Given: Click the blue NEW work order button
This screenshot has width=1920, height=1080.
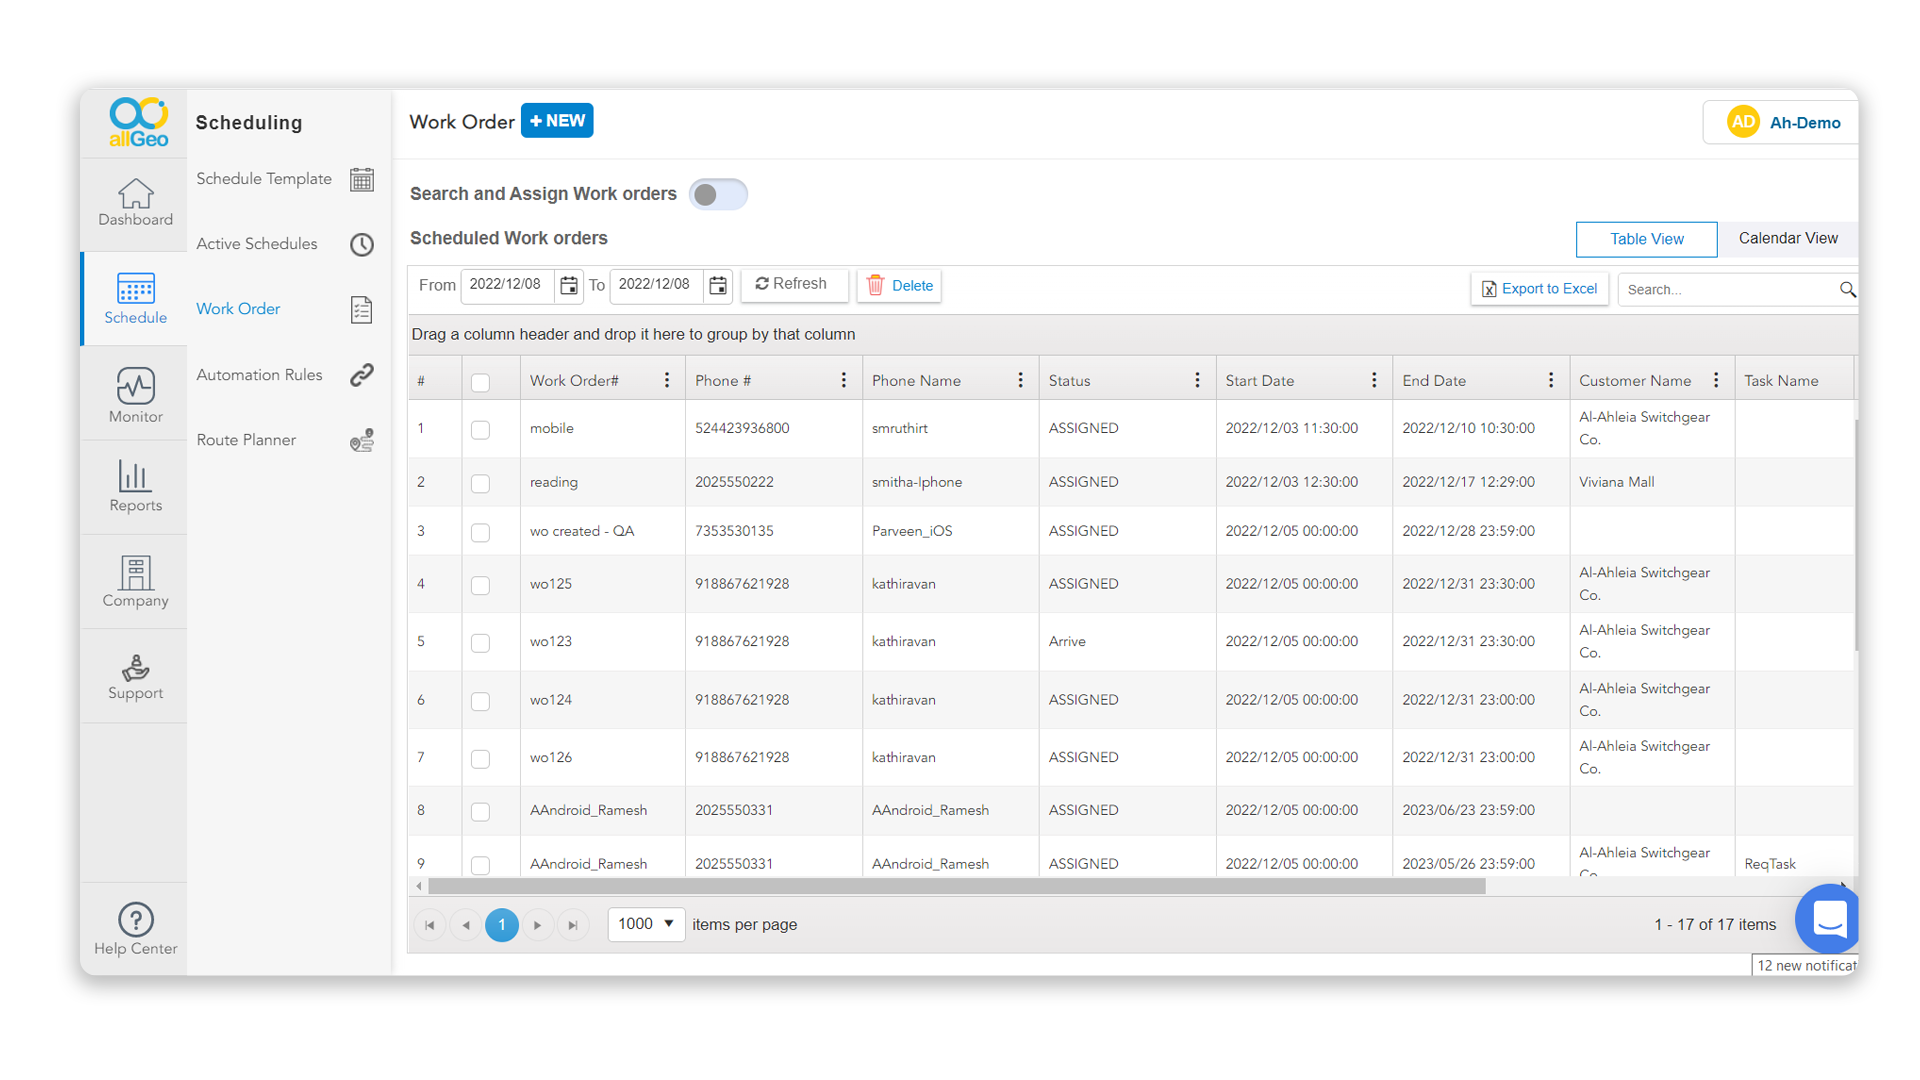Looking at the screenshot, I should pos(557,121).
